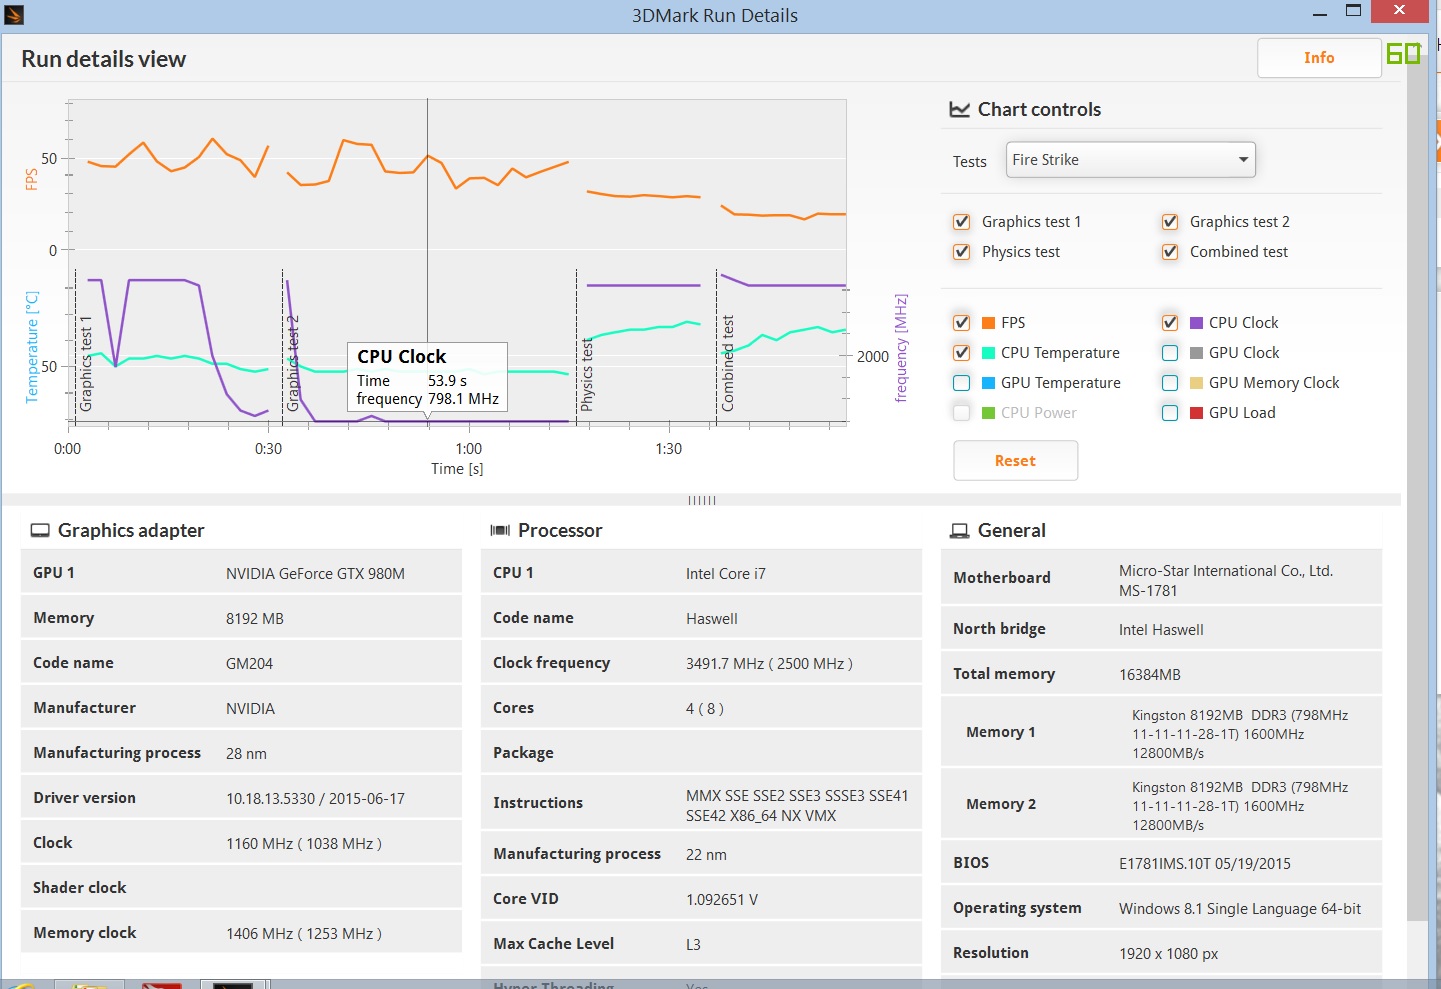Click the '8192 MB' memory value
Viewport: 1441px width, 989px height.
click(255, 619)
